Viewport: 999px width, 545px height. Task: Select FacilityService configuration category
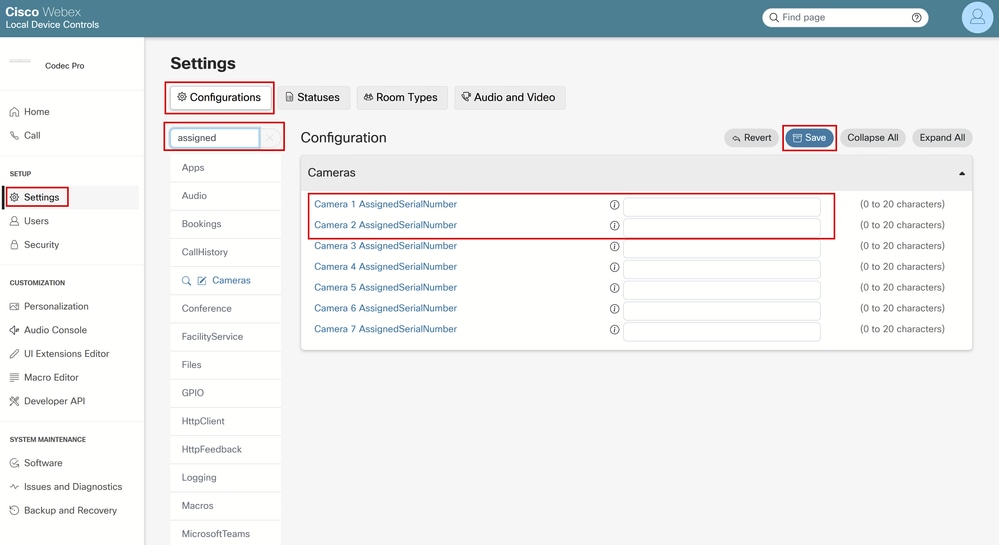226,337
